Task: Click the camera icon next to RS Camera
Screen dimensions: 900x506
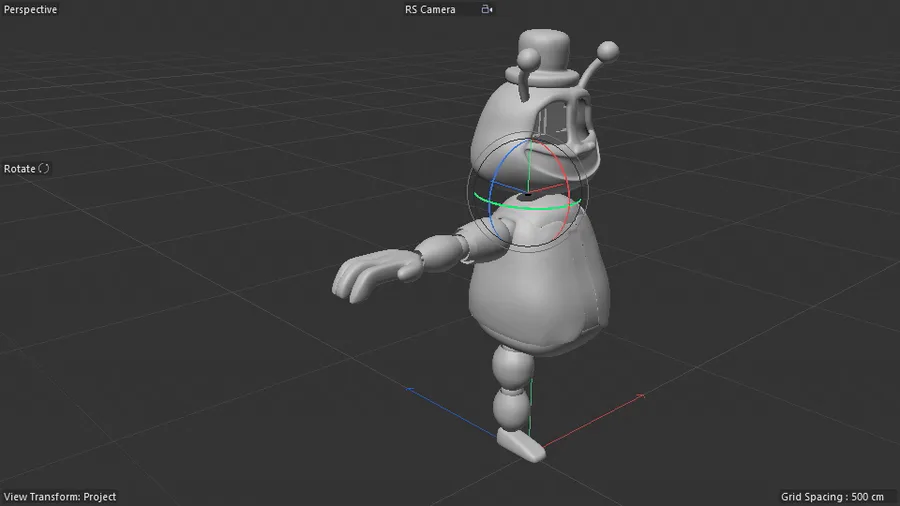Action: coord(487,9)
